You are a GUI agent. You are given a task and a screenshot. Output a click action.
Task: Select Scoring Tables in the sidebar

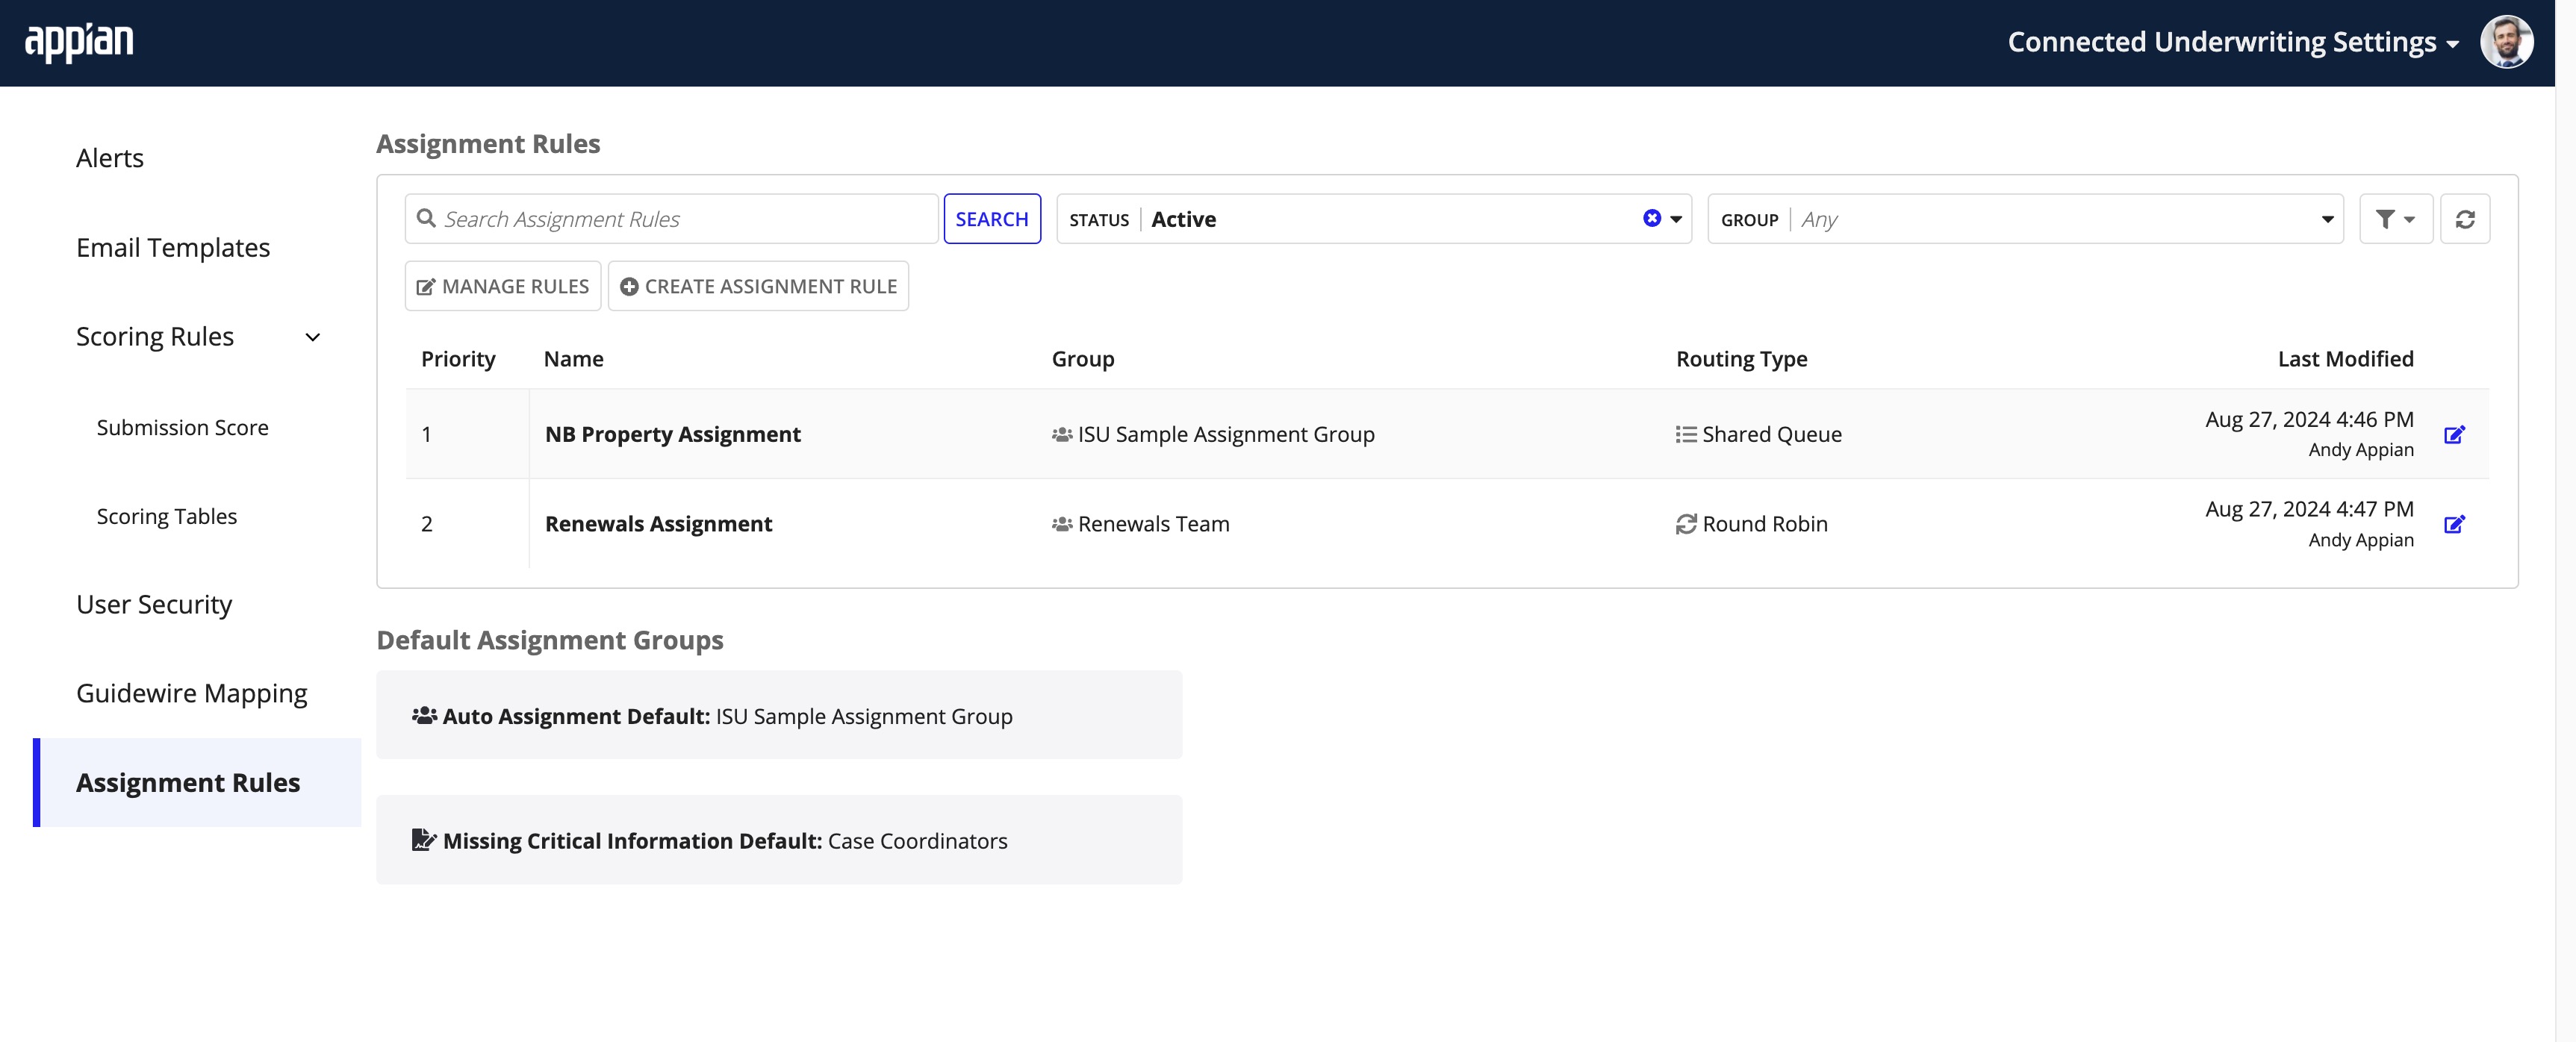pos(167,516)
